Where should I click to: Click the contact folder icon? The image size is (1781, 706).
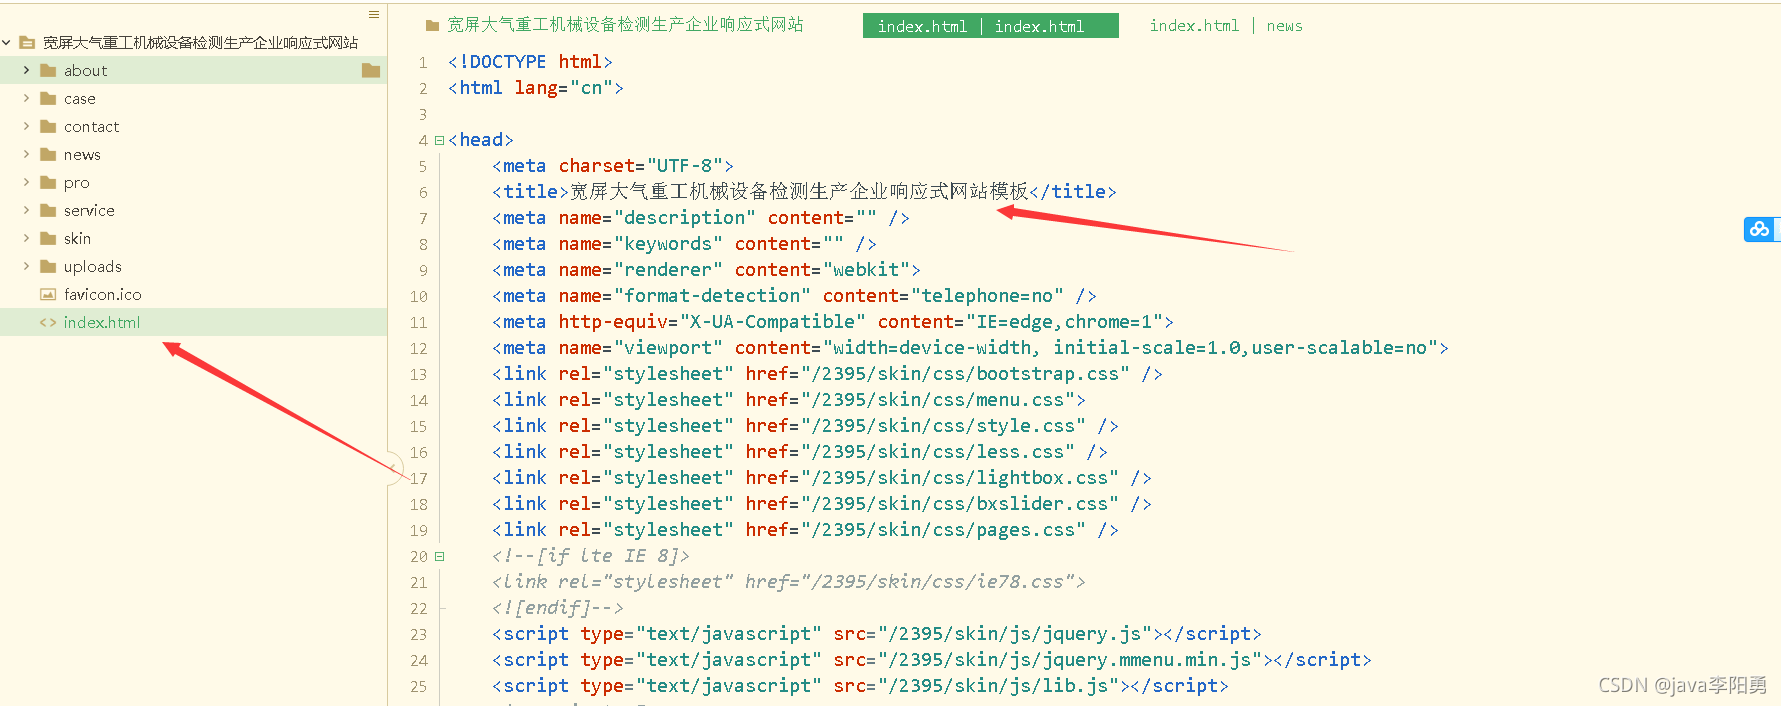point(48,127)
